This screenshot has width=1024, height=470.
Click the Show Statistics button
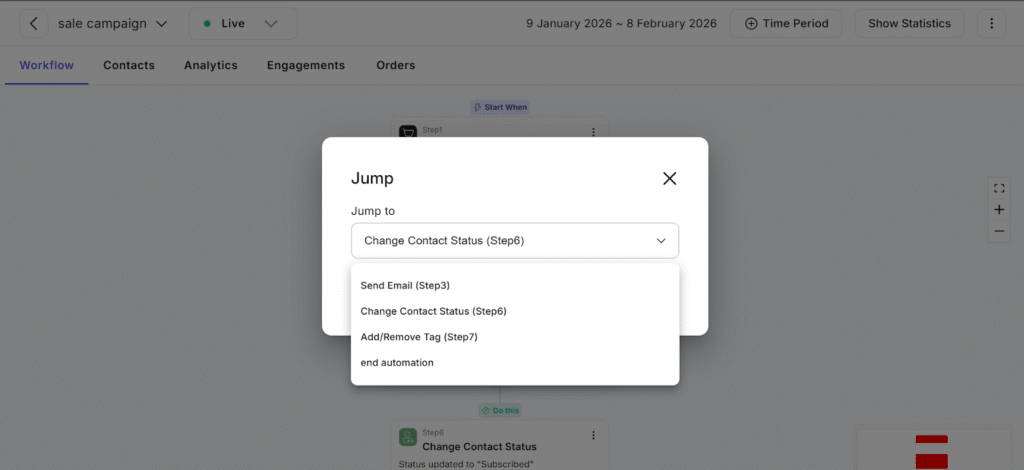click(909, 23)
